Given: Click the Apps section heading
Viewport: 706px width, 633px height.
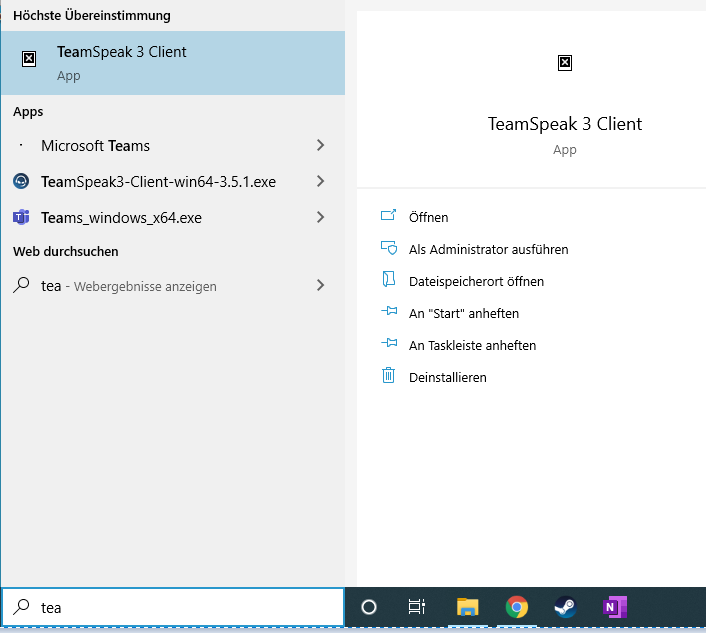Looking at the screenshot, I should (28, 112).
